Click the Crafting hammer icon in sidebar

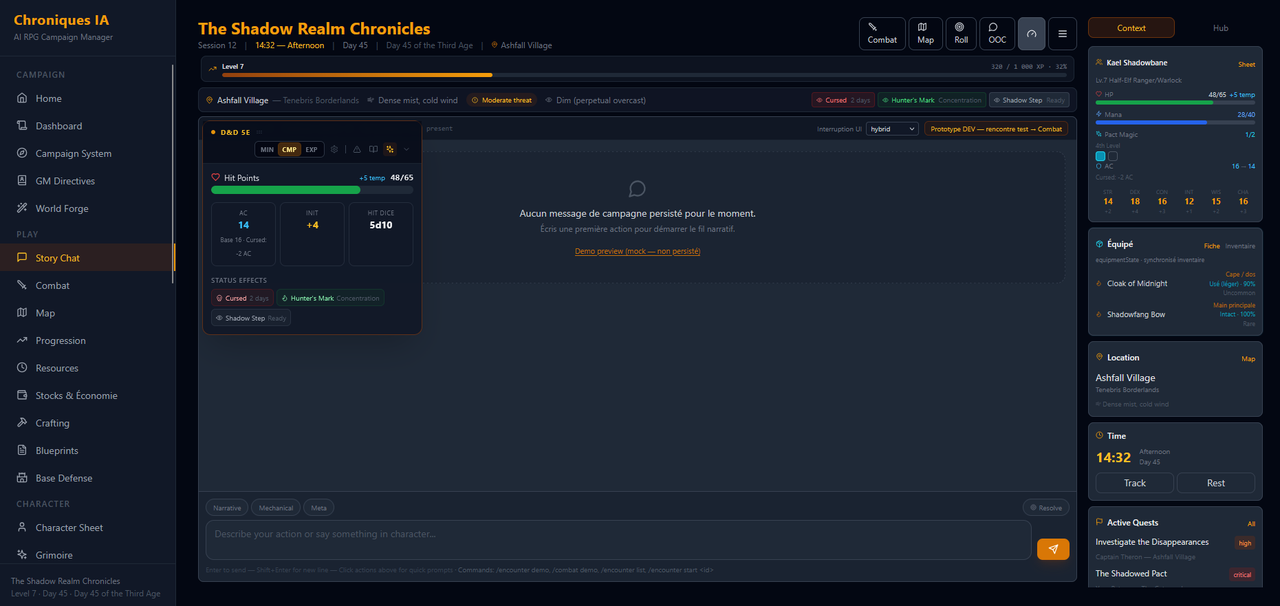click(x=23, y=423)
